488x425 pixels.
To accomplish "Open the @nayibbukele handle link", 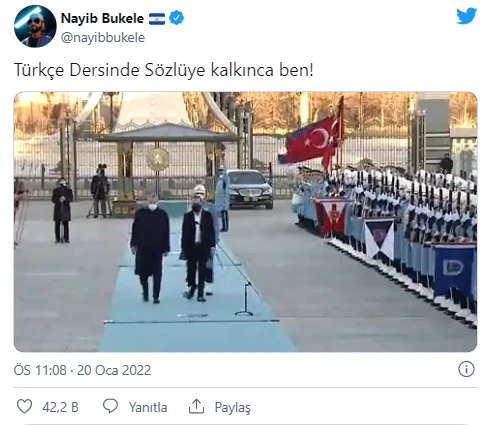I will coord(103,37).
